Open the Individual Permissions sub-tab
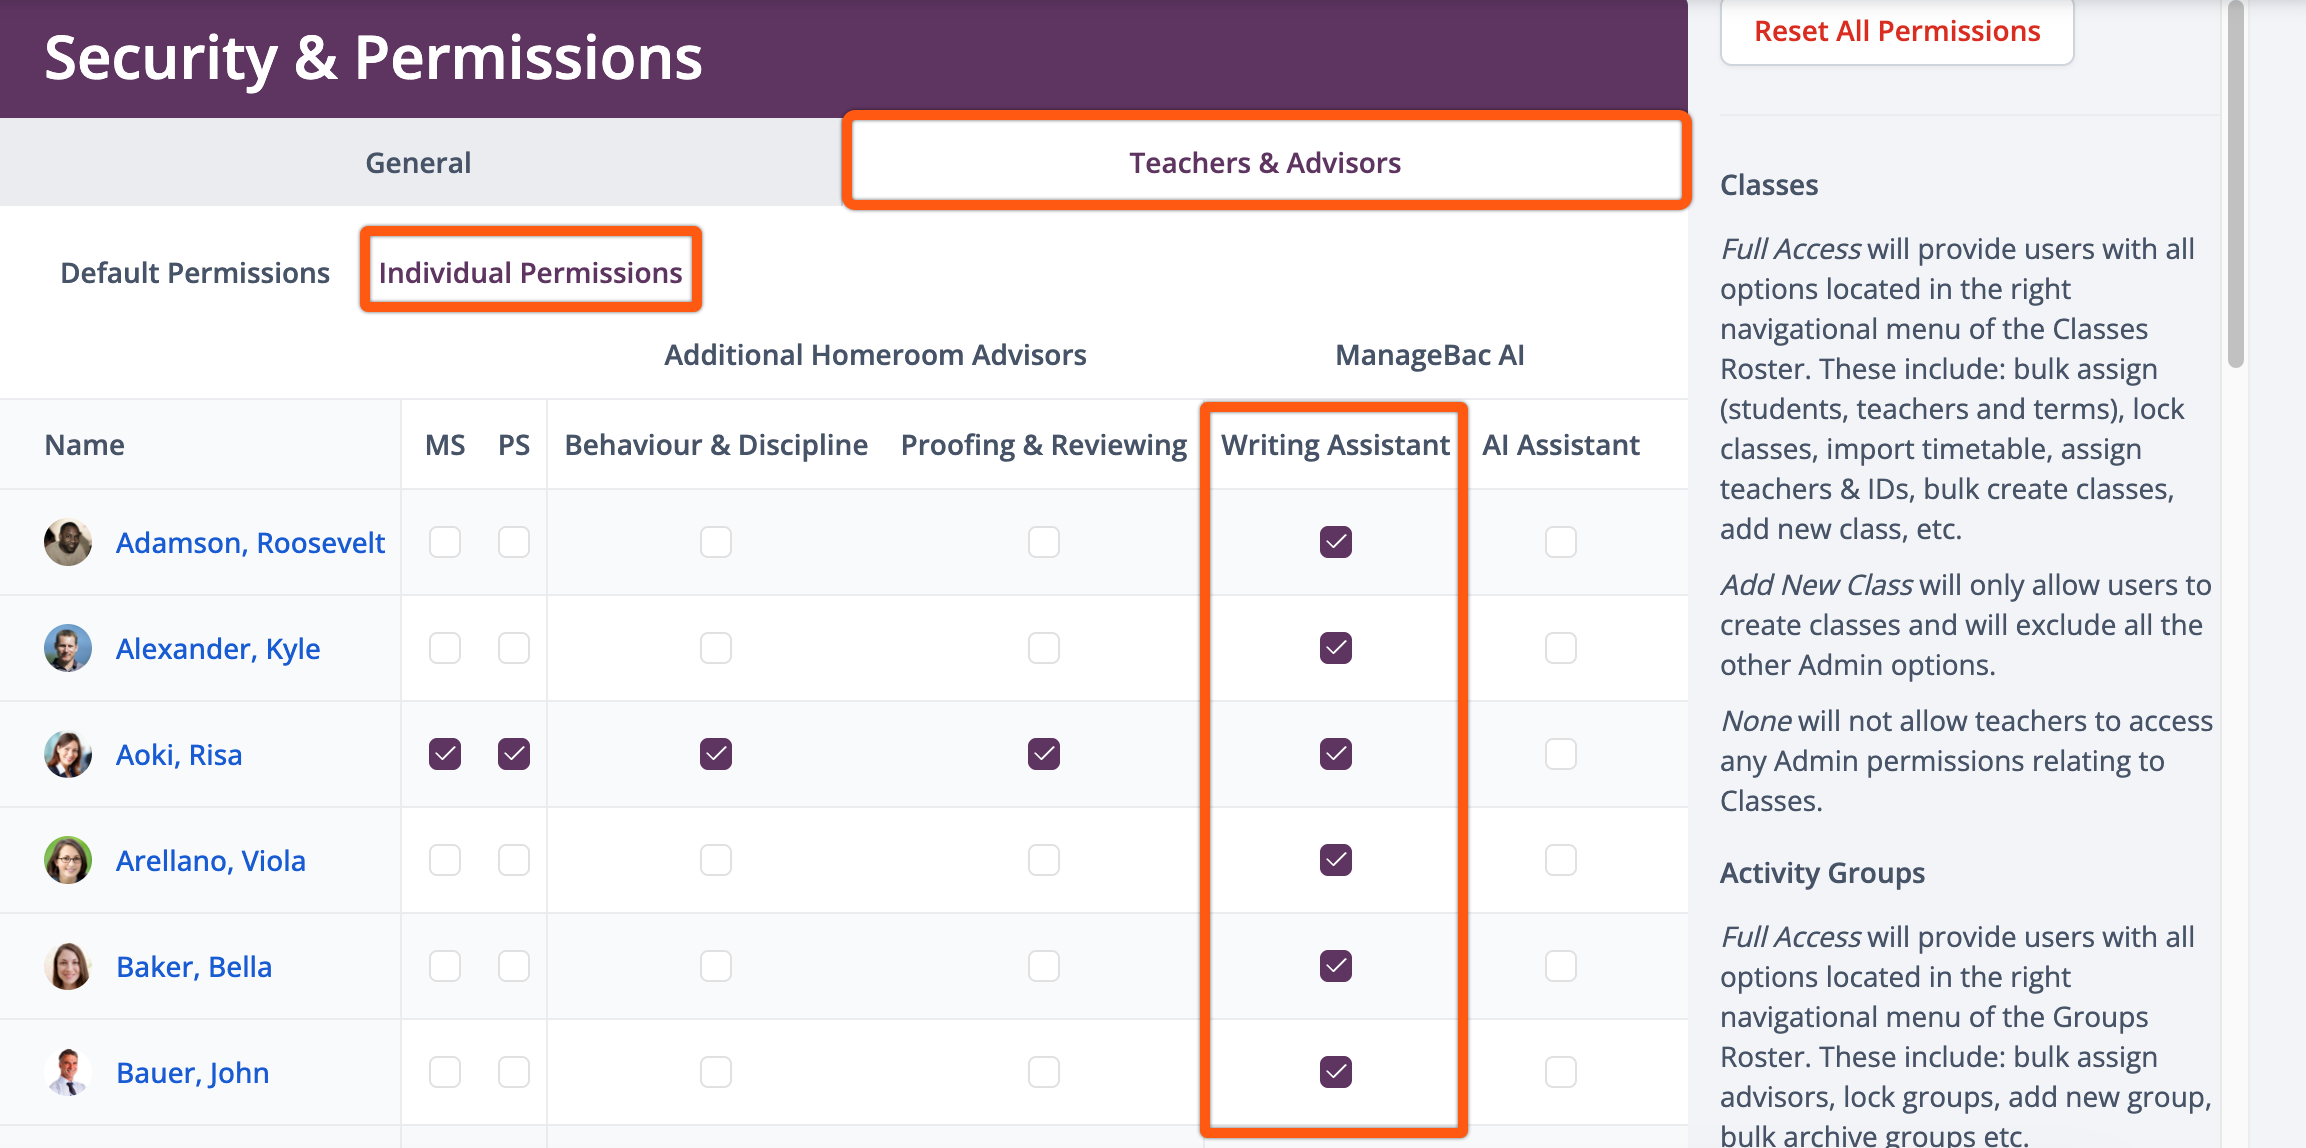The width and height of the screenshot is (2306, 1148). (530, 273)
